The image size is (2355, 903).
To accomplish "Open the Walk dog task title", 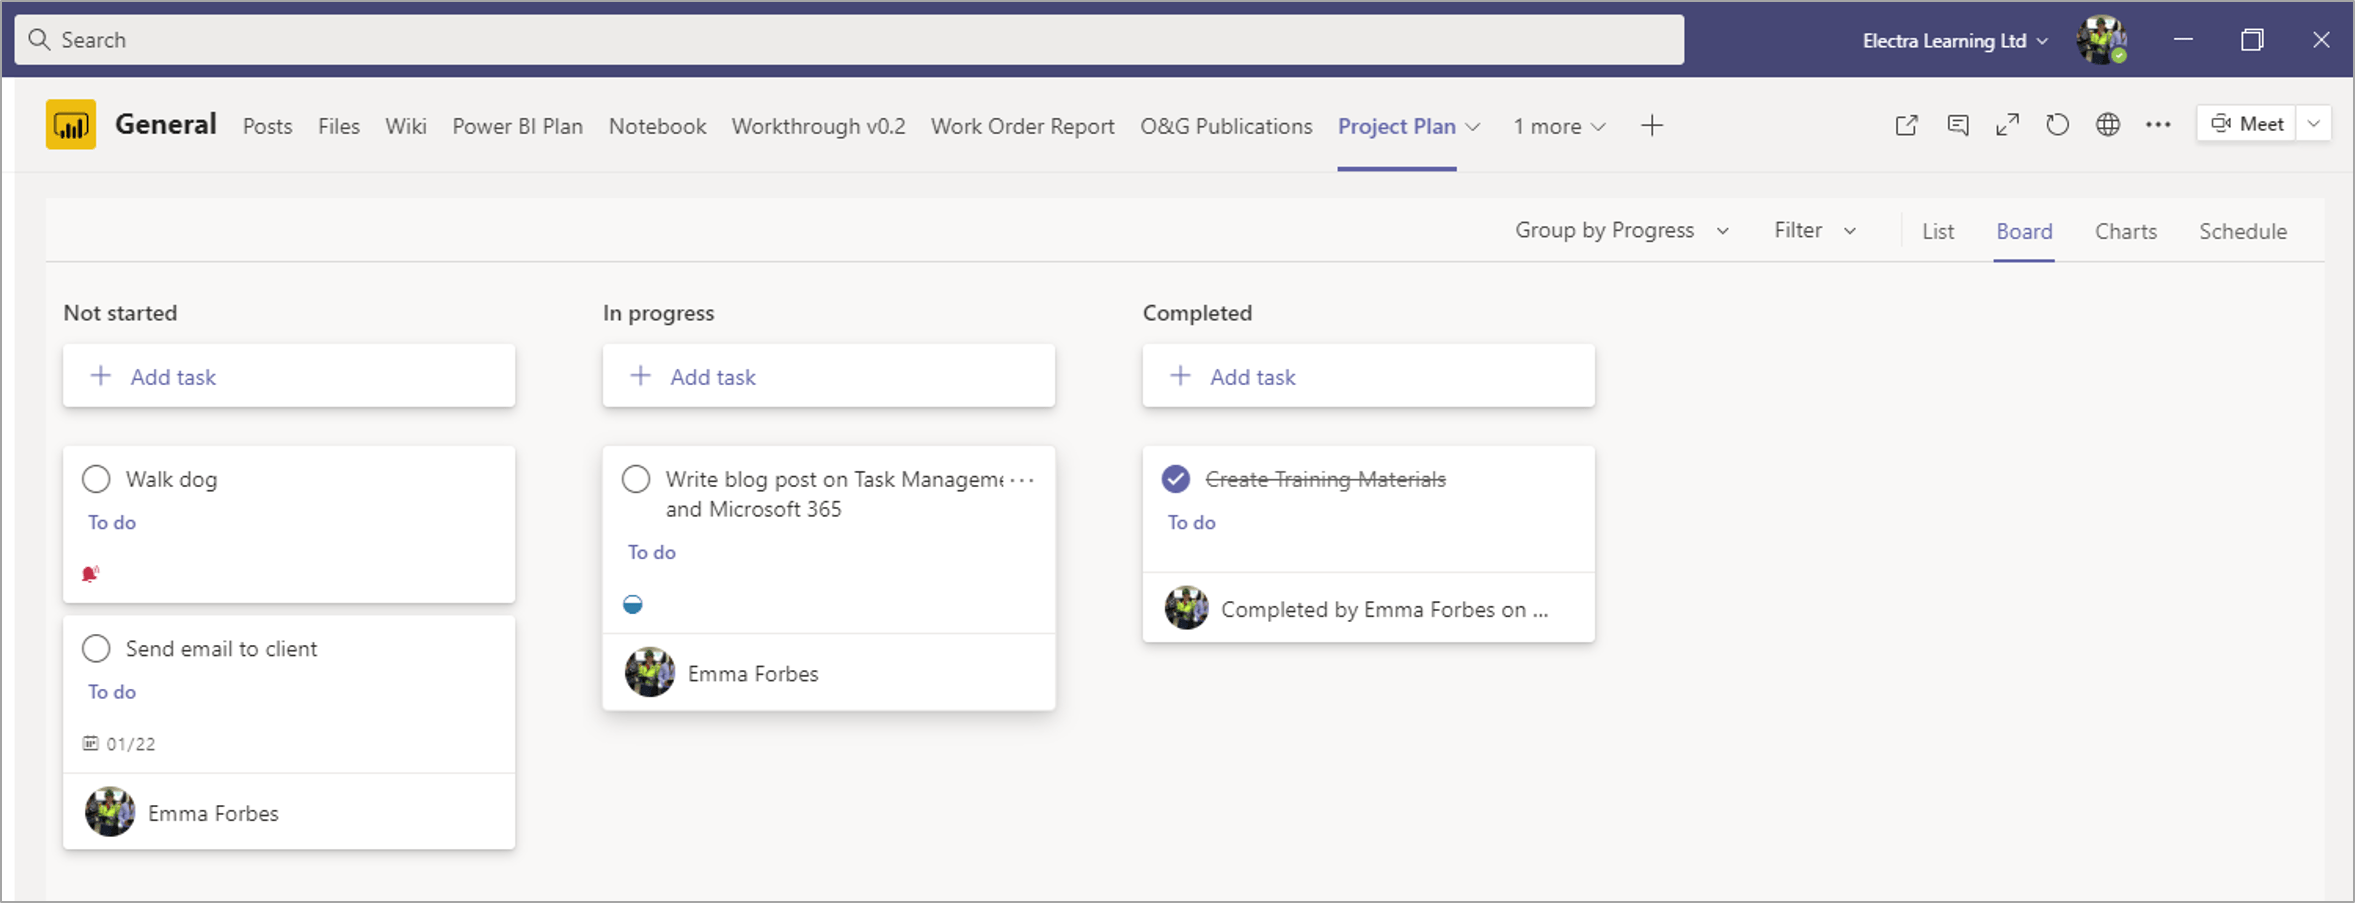I will click(171, 479).
